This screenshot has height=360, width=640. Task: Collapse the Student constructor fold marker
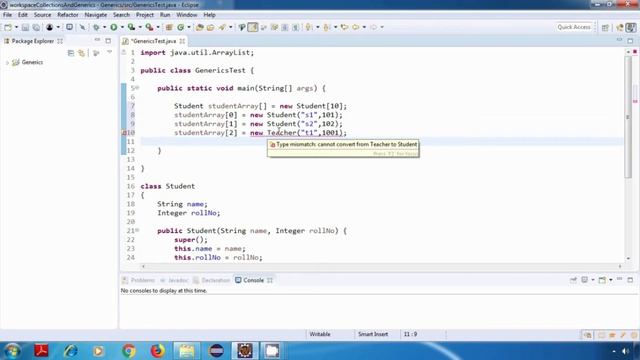coord(138,230)
